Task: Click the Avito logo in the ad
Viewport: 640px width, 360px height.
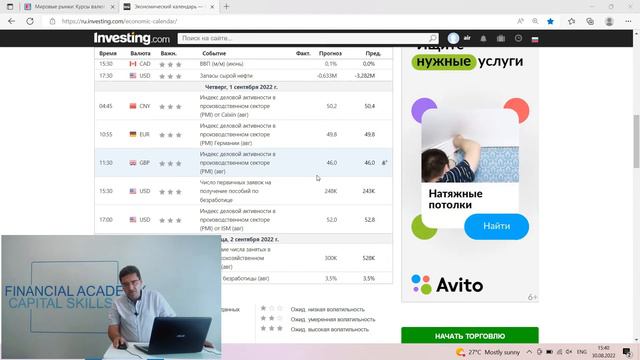Action: pyautogui.click(x=447, y=284)
